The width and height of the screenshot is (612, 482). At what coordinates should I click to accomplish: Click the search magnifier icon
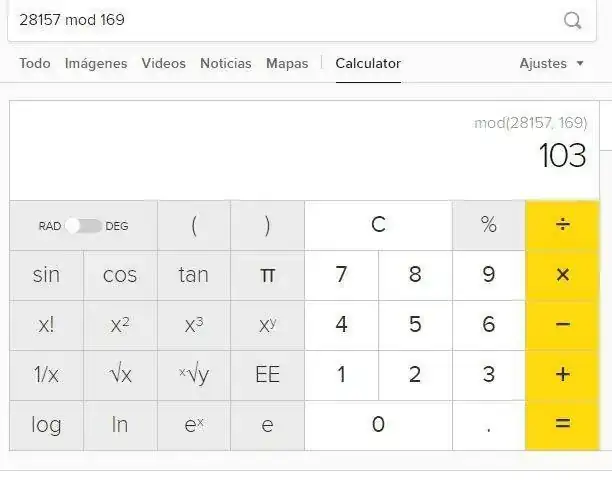click(573, 20)
